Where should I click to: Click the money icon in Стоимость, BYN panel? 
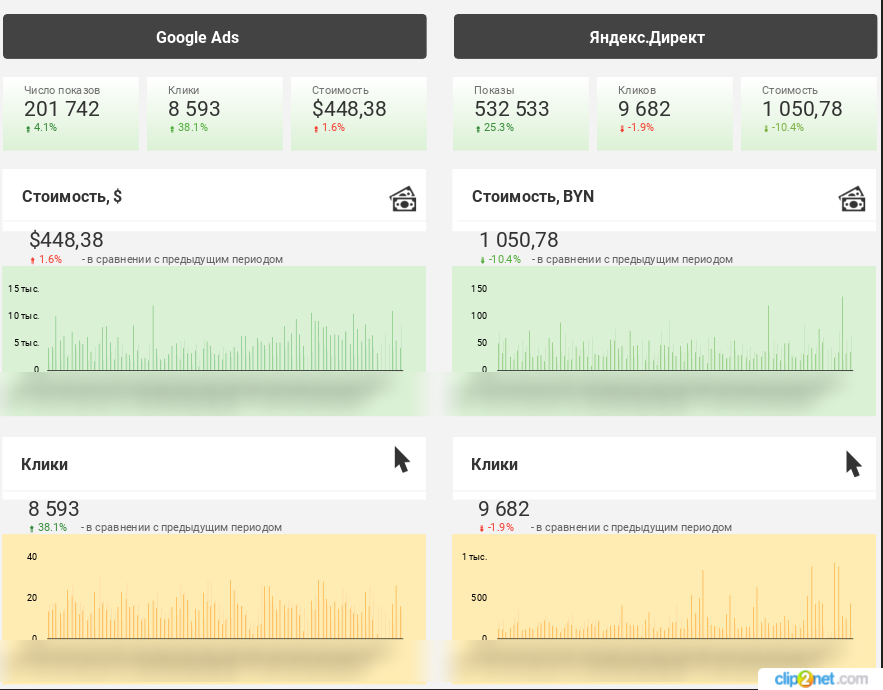[851, 199]
